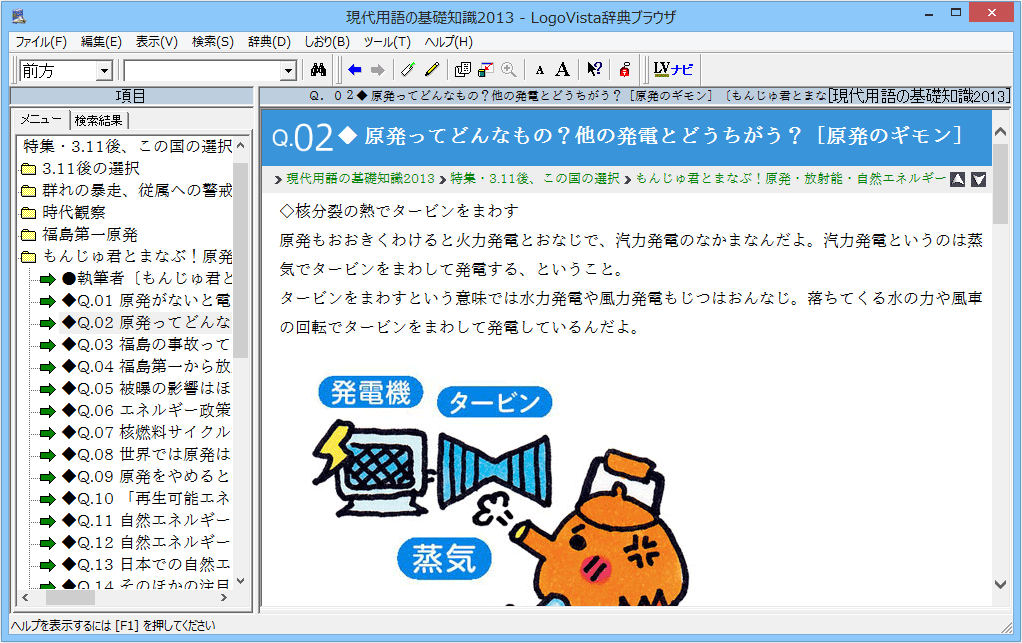Open the 辞典(D) menu
Viewport: 1022px width, 643px height.
pos(269,42)
